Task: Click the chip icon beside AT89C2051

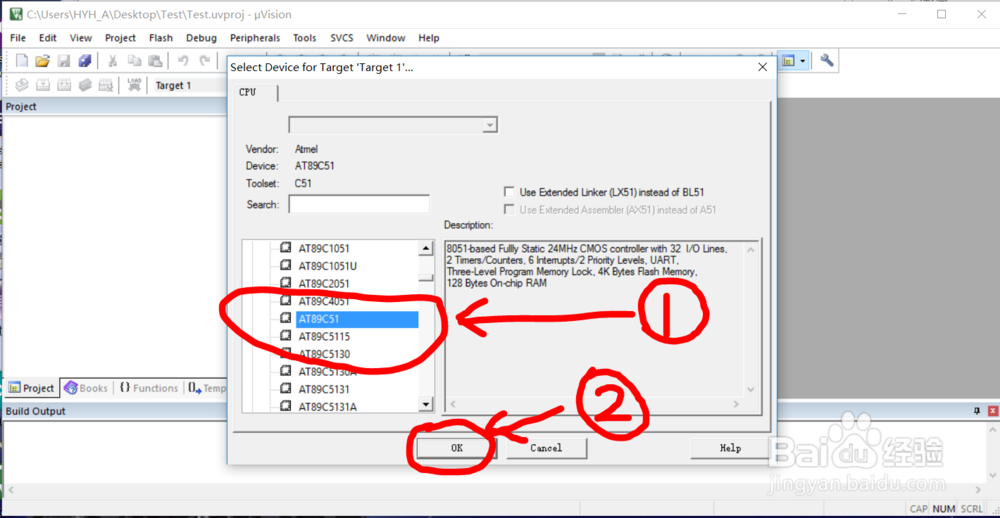Action: (286, 283)
